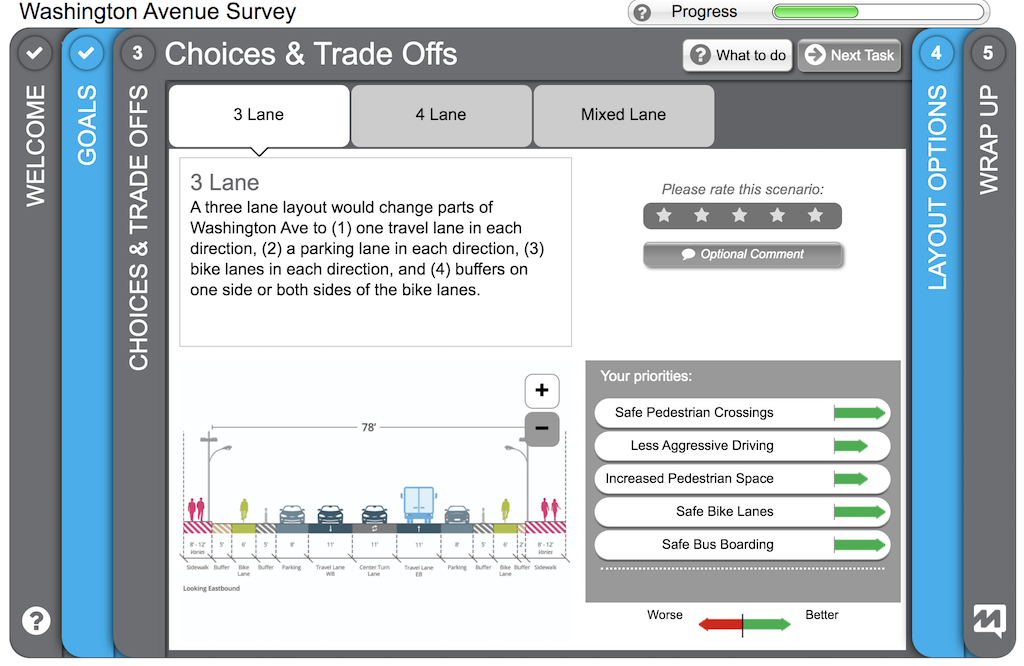Click the step 5 number badge
The height and width of the screenshot is (666, 1024).
[x=988, y=53]
